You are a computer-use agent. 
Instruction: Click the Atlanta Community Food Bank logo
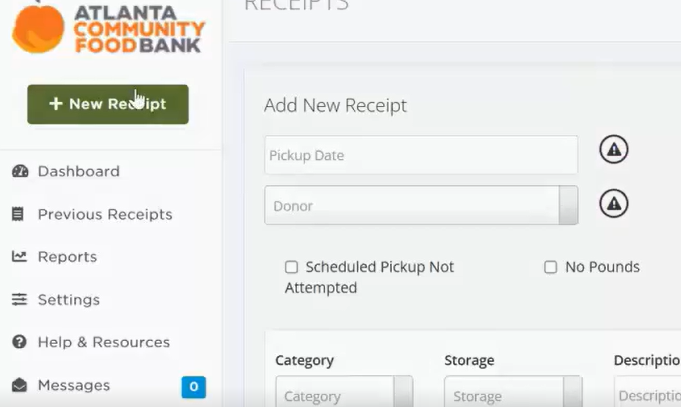tap(107, 27)
